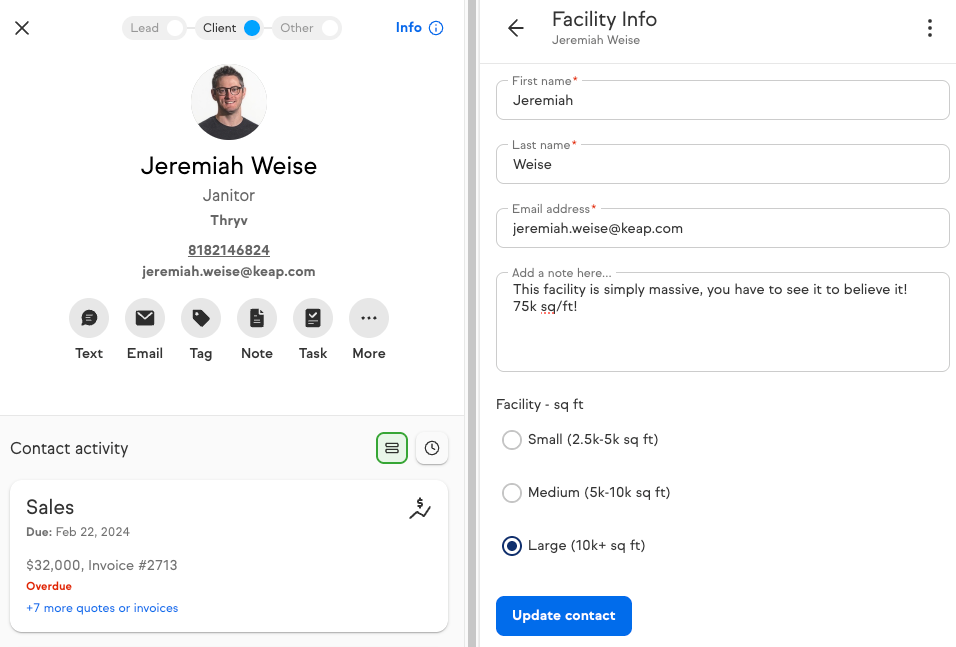956x647 pixels.
Task: Switch contact type to Lead
Action: click(154, 28)
